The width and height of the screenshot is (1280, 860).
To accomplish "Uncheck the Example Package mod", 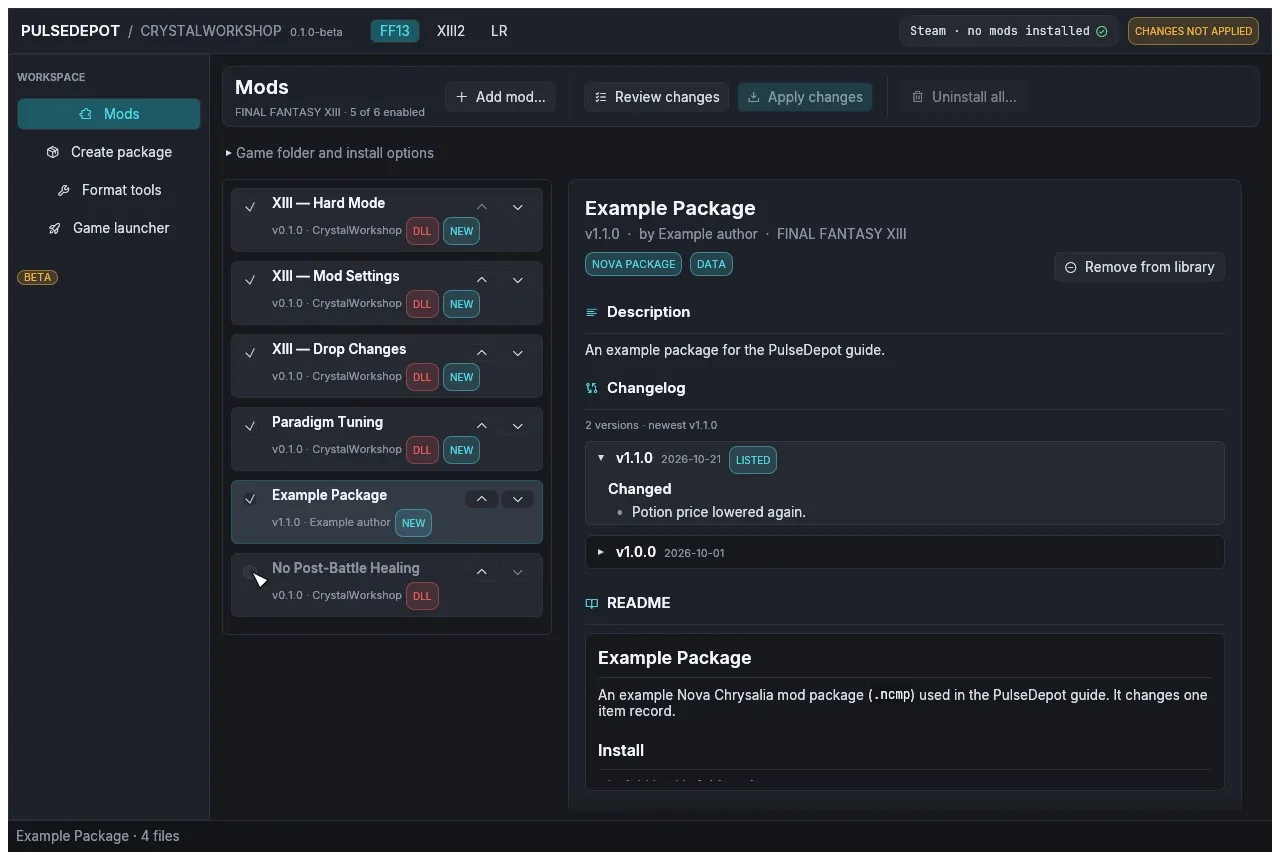I will [250, 499].
